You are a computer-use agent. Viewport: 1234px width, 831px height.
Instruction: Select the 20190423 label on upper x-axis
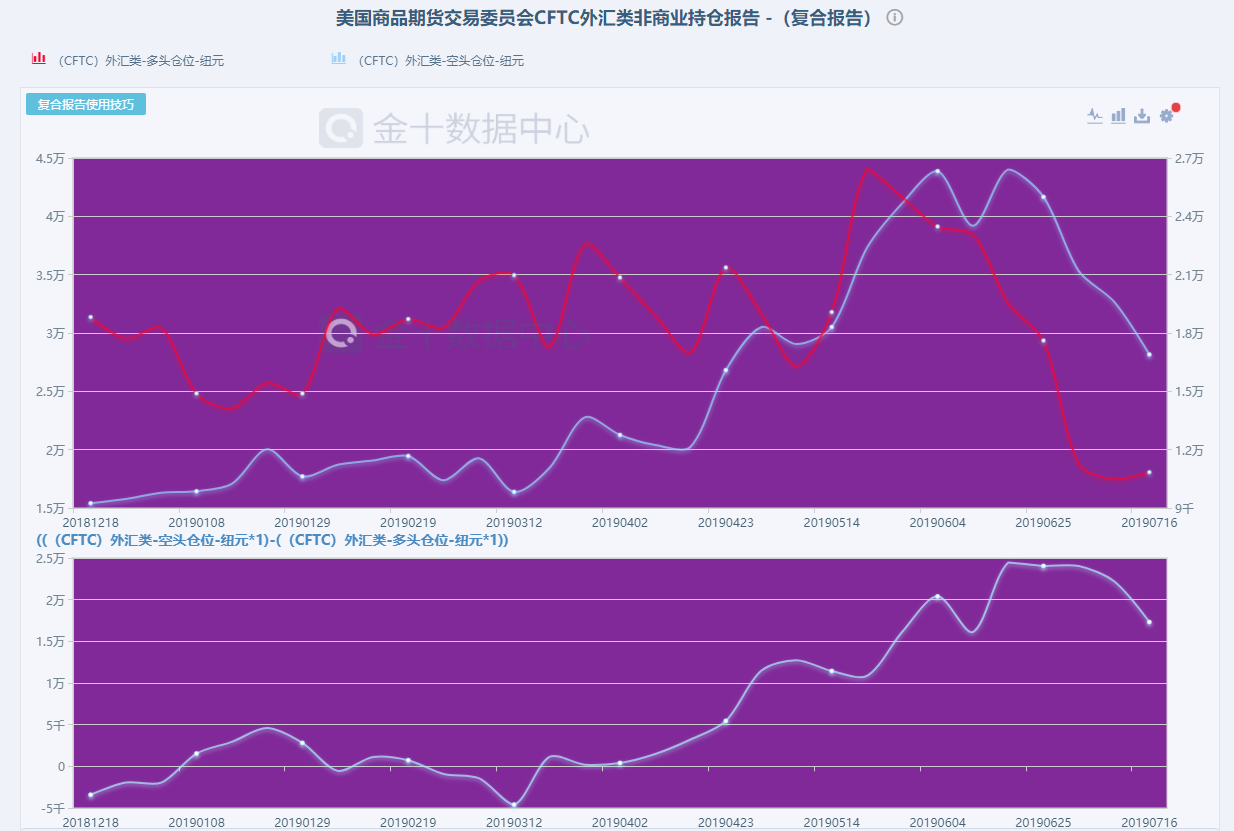(726, 522)
